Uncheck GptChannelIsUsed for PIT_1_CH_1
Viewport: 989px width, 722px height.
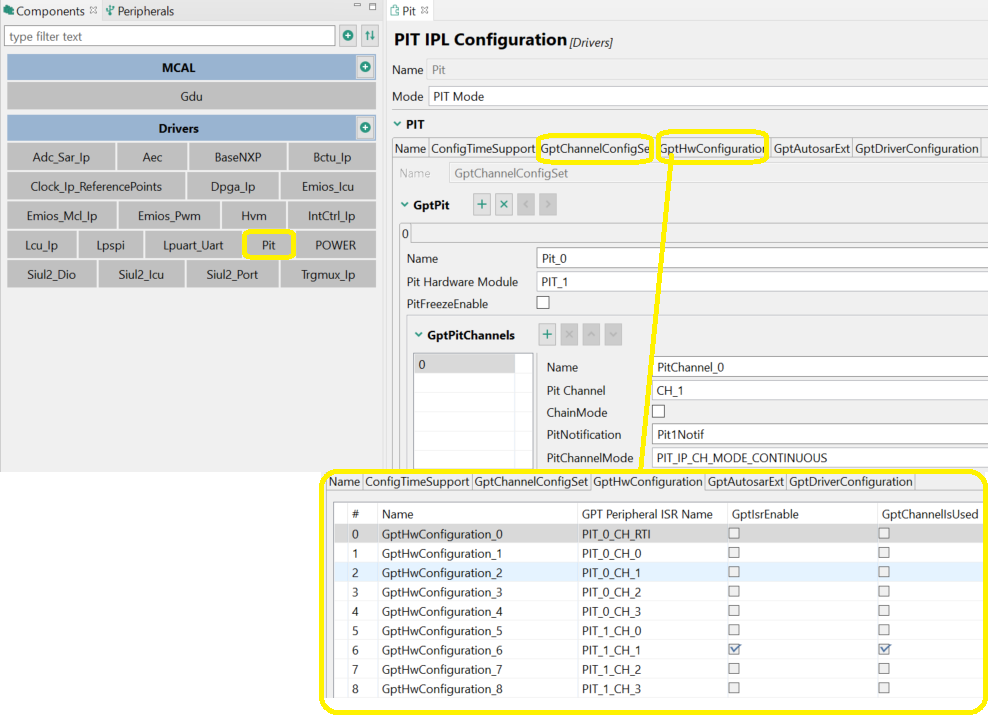884,649
